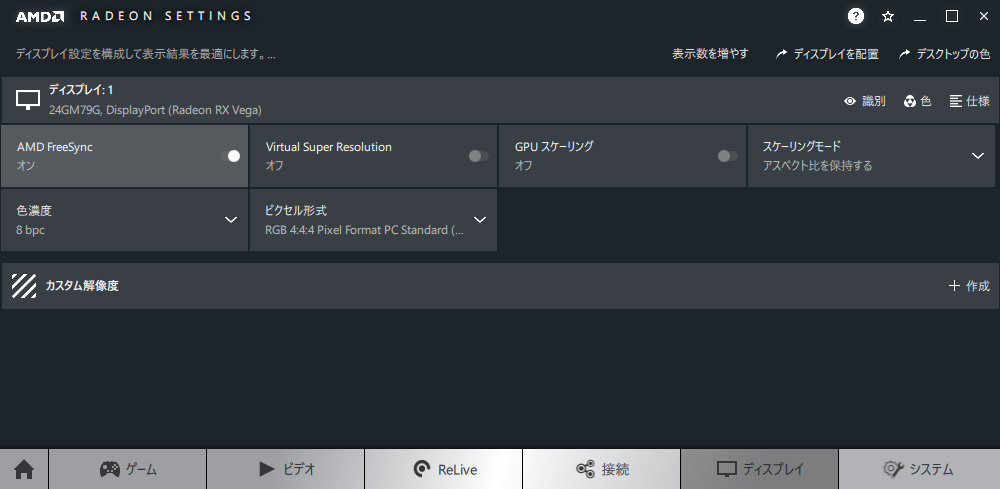The image size is (1000, 489).
Task: Open display specs via 仕様 icon
Action: pos(956,101)
